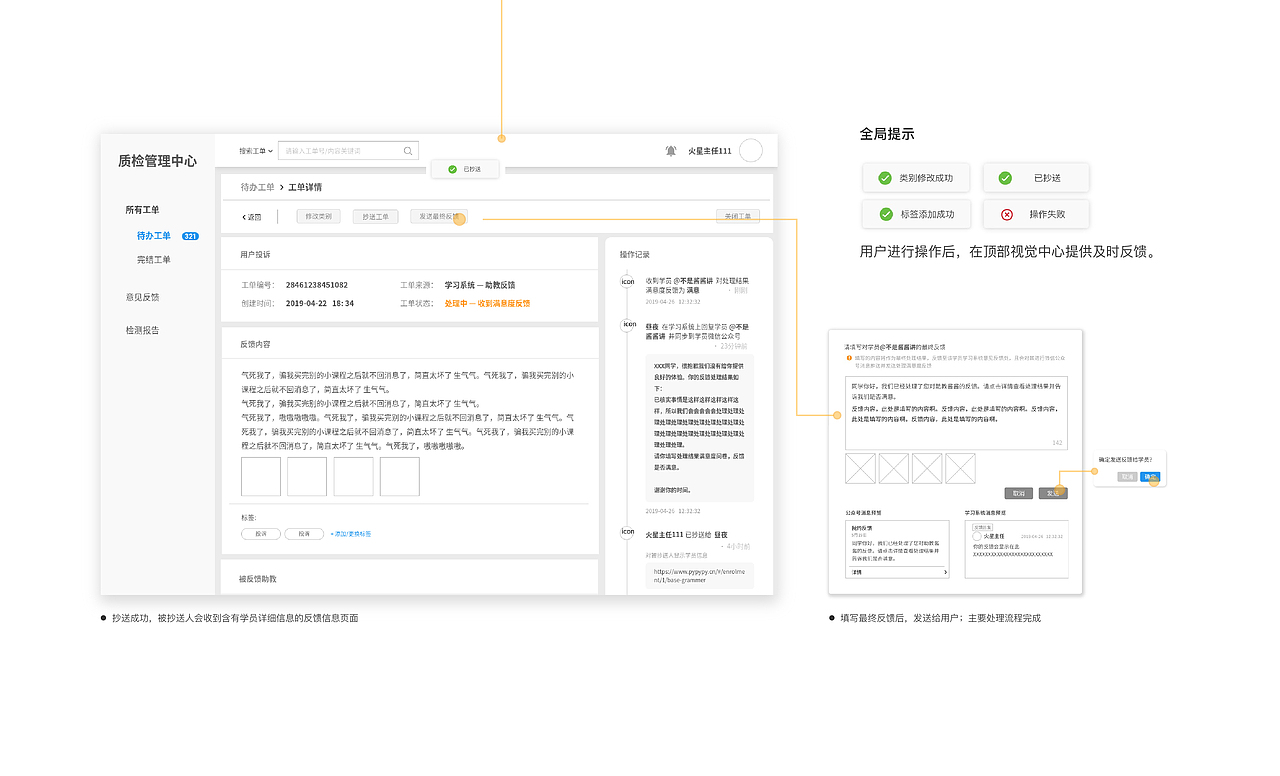Click the 关闭工单 button
Screen dimensions: 1280x776
738,216
